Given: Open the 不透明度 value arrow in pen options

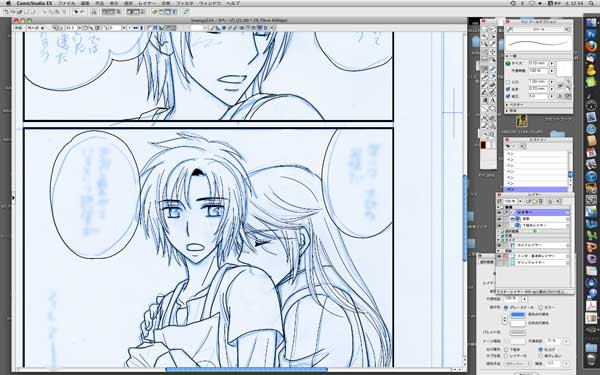Looking at the screenshot, I should (x=552, y=71).
